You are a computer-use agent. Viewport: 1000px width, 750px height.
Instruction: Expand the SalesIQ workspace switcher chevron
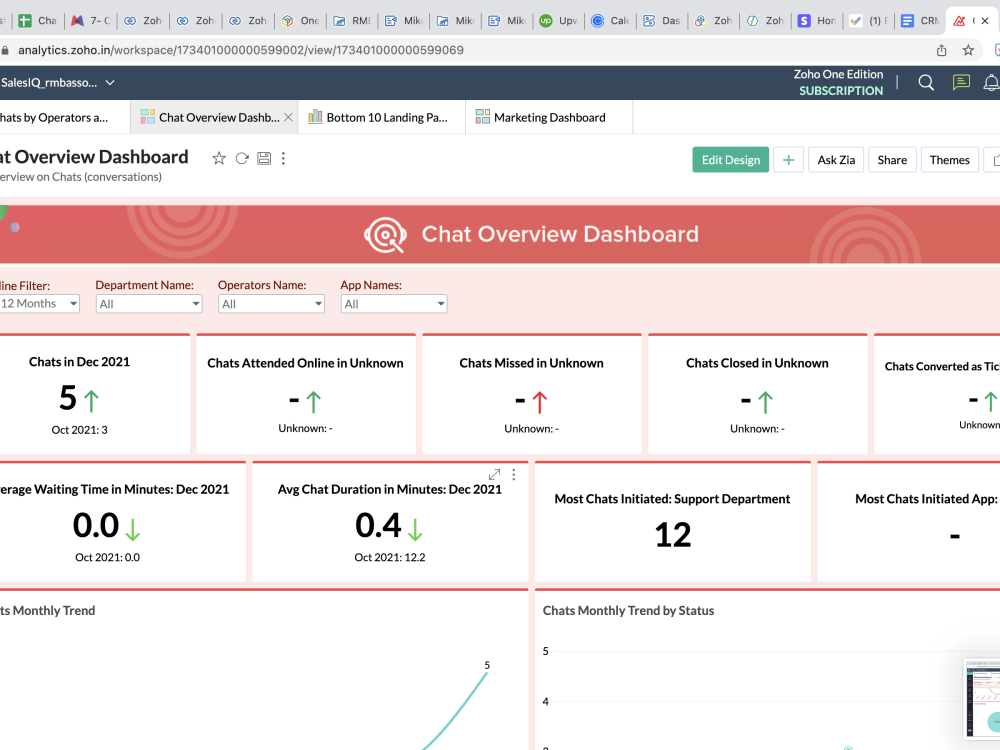(110, 82)
